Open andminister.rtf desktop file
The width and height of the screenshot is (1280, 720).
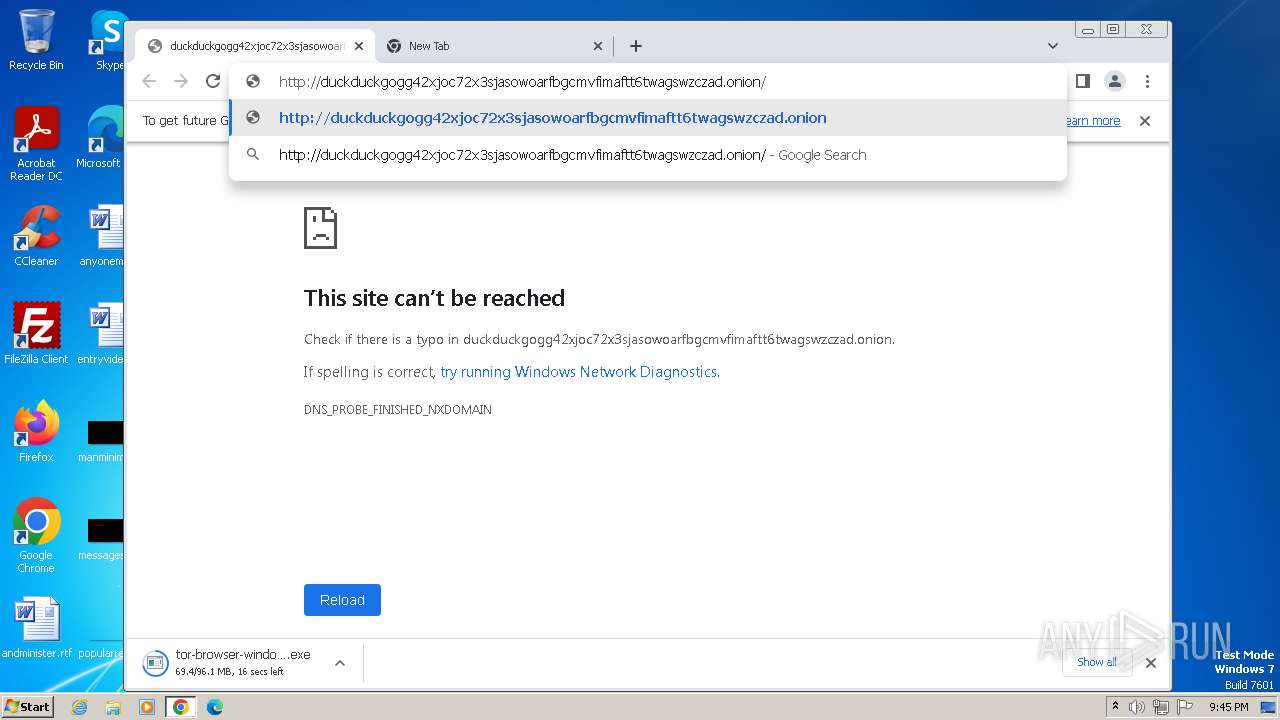tap(36, 628)
